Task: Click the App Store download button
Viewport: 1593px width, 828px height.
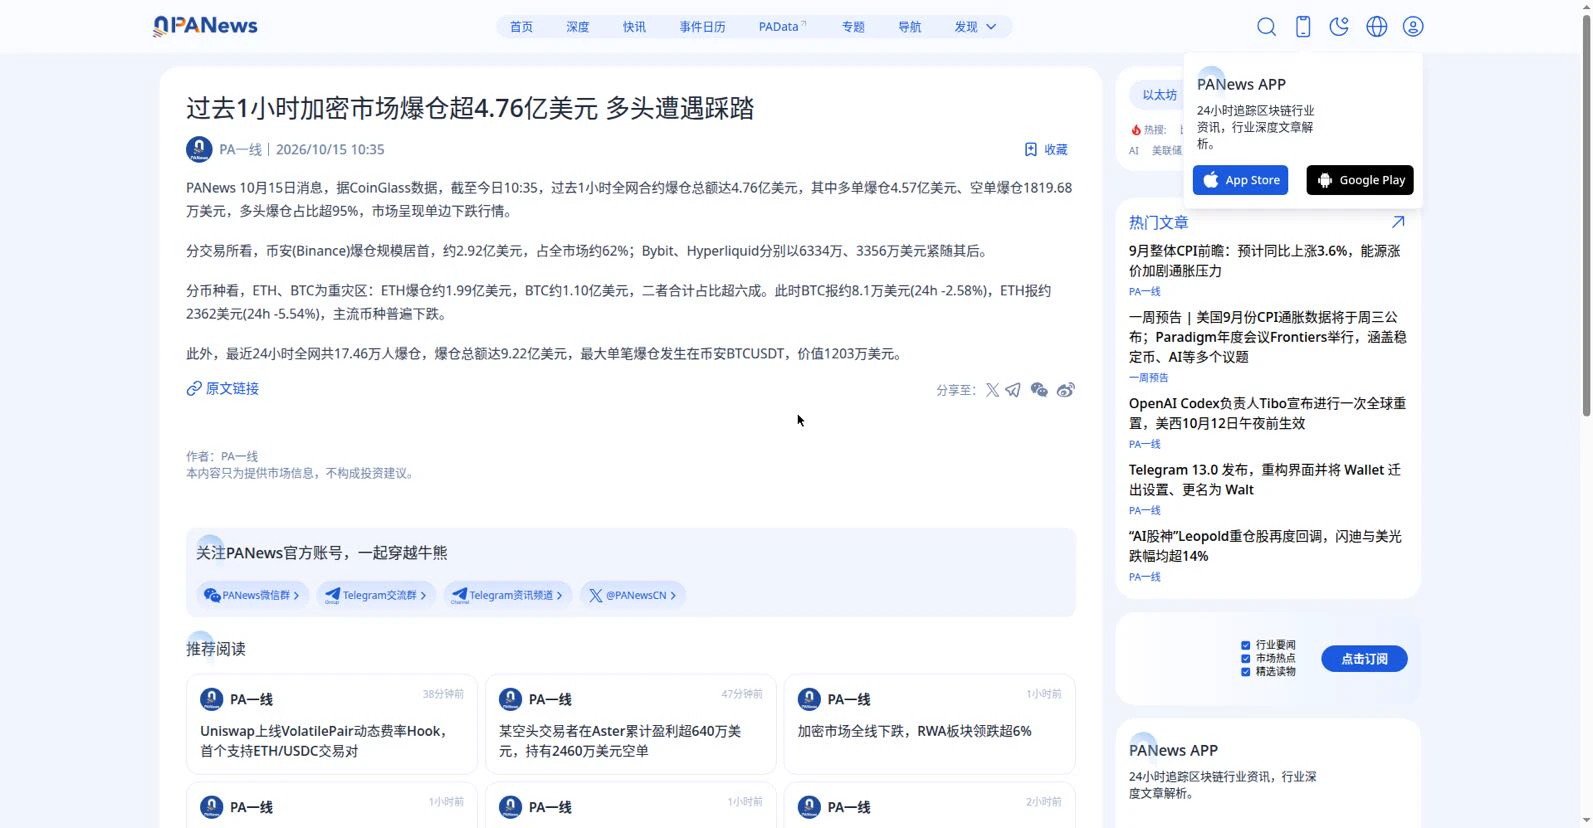Action: (1240, 180)
